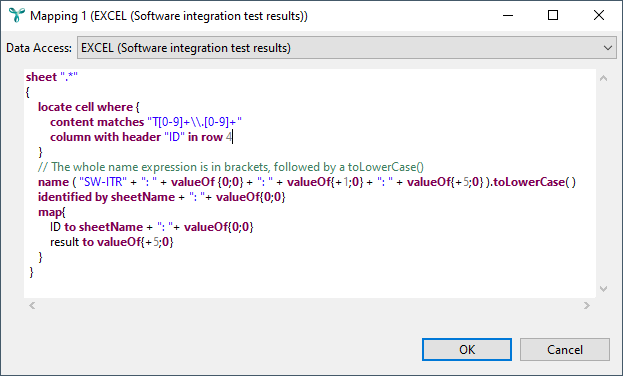This screenshot has width=623, height=376.
Task: Click 'identified by sheetName' text
Action: [106, 197]
